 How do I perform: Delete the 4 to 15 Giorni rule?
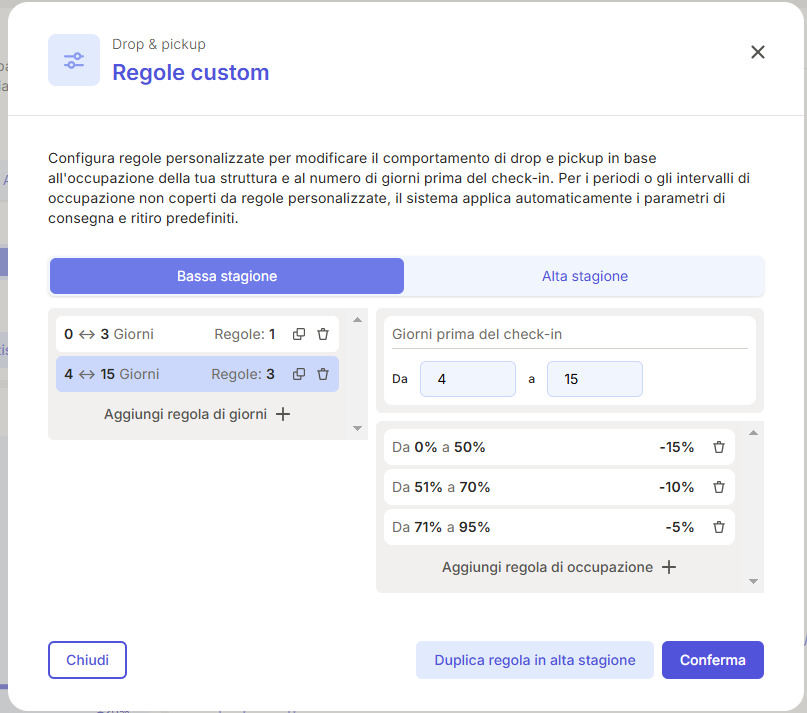323,374
